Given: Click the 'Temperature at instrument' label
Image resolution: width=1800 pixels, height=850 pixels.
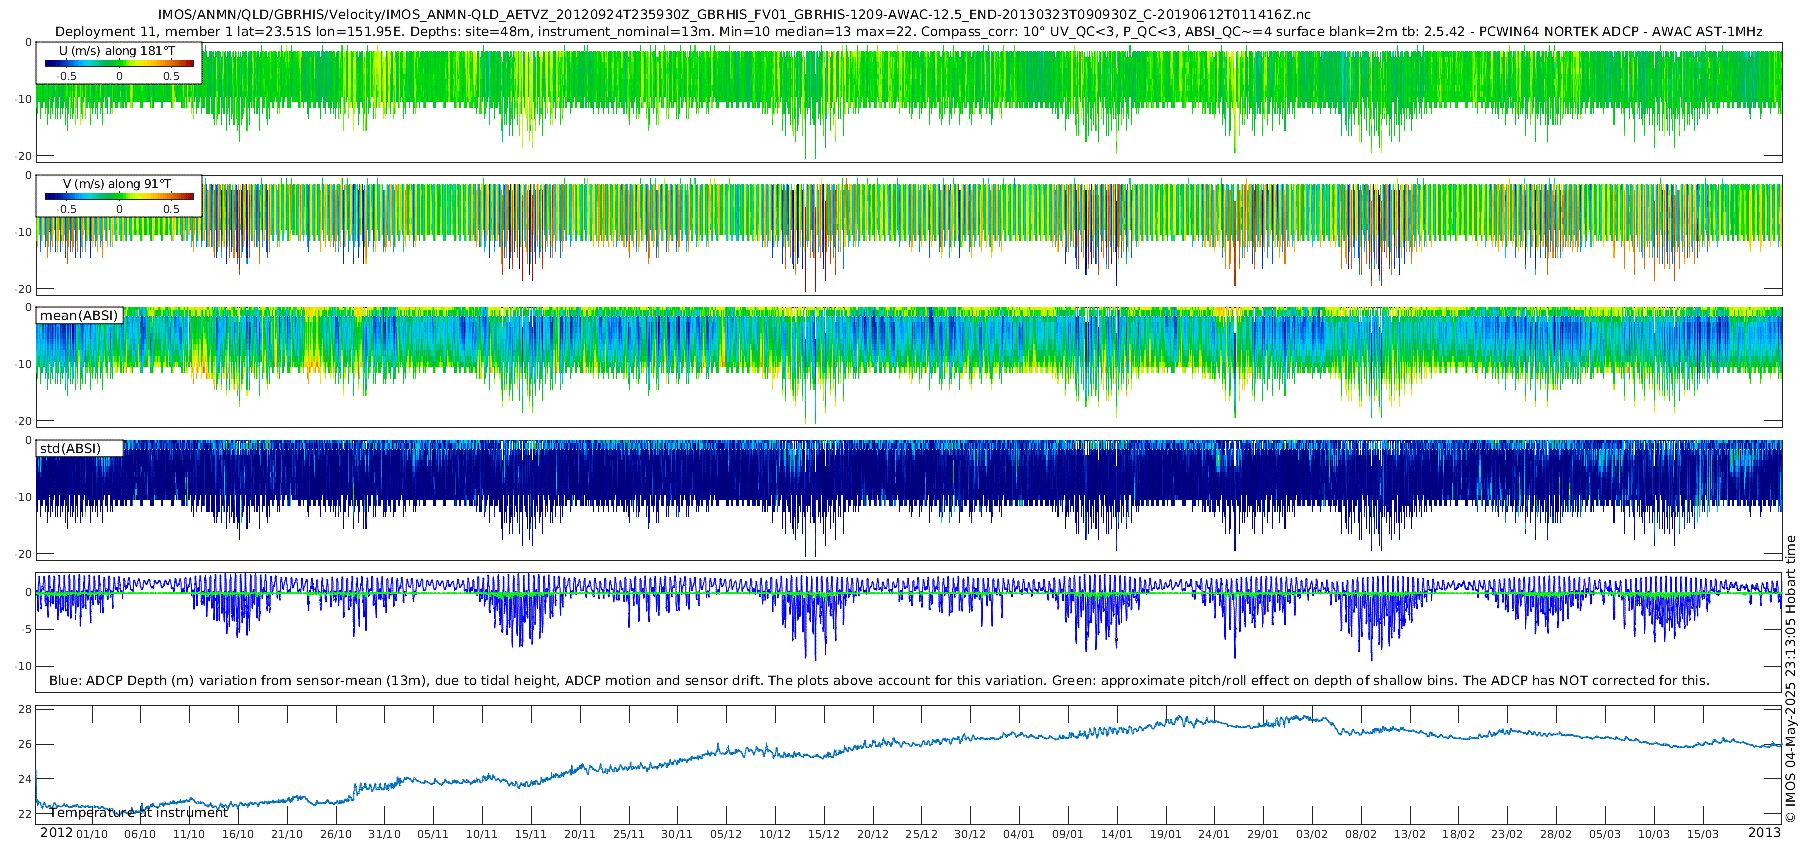Looking at the screenshot, I should (139, 813).
